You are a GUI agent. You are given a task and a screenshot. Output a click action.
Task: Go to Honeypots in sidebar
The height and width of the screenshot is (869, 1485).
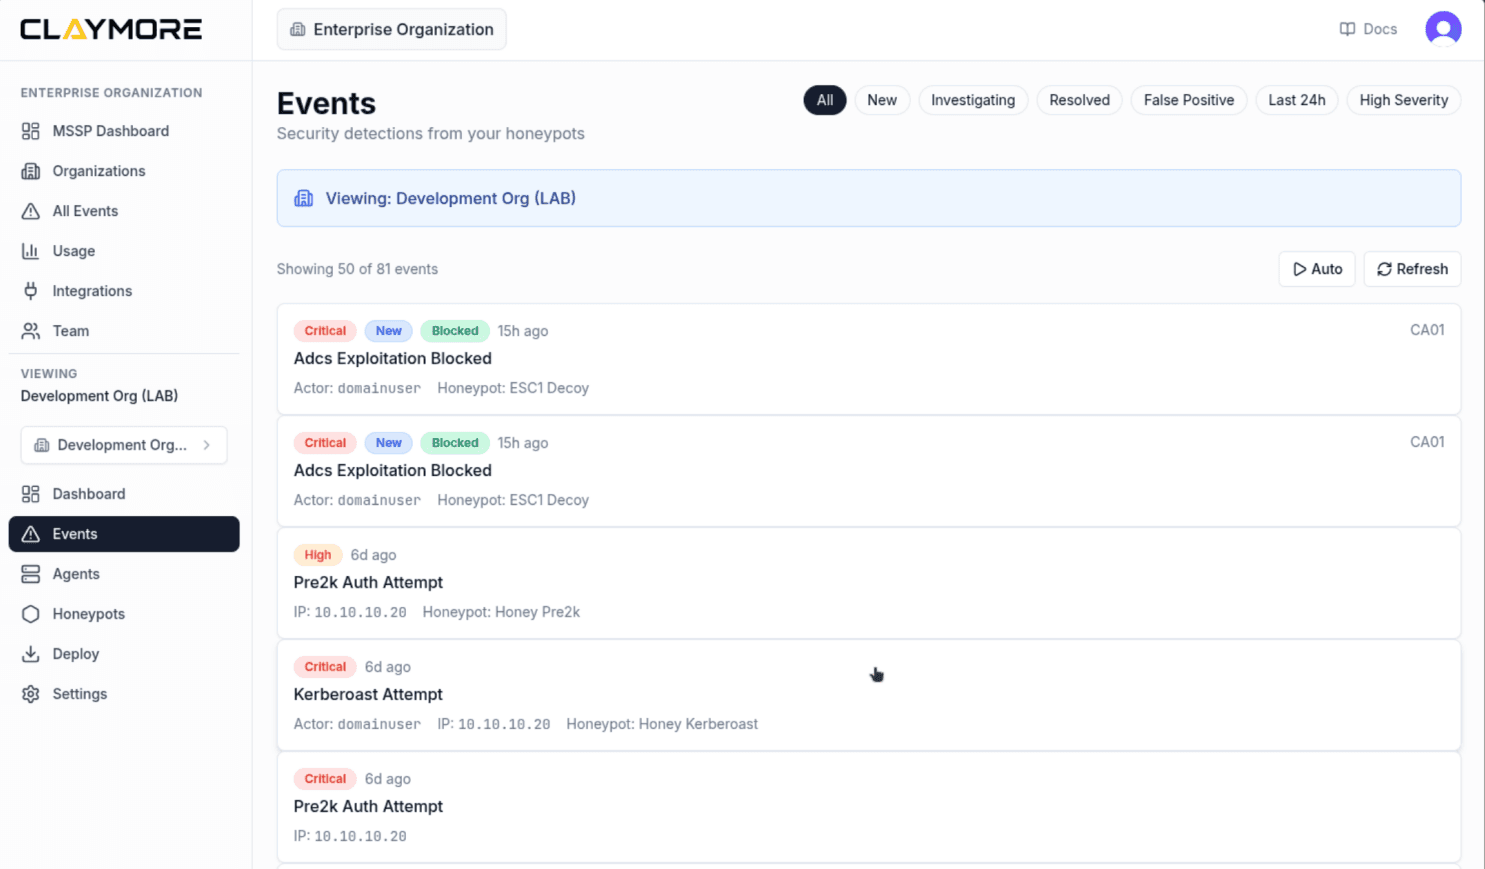(x=124, y=614)
